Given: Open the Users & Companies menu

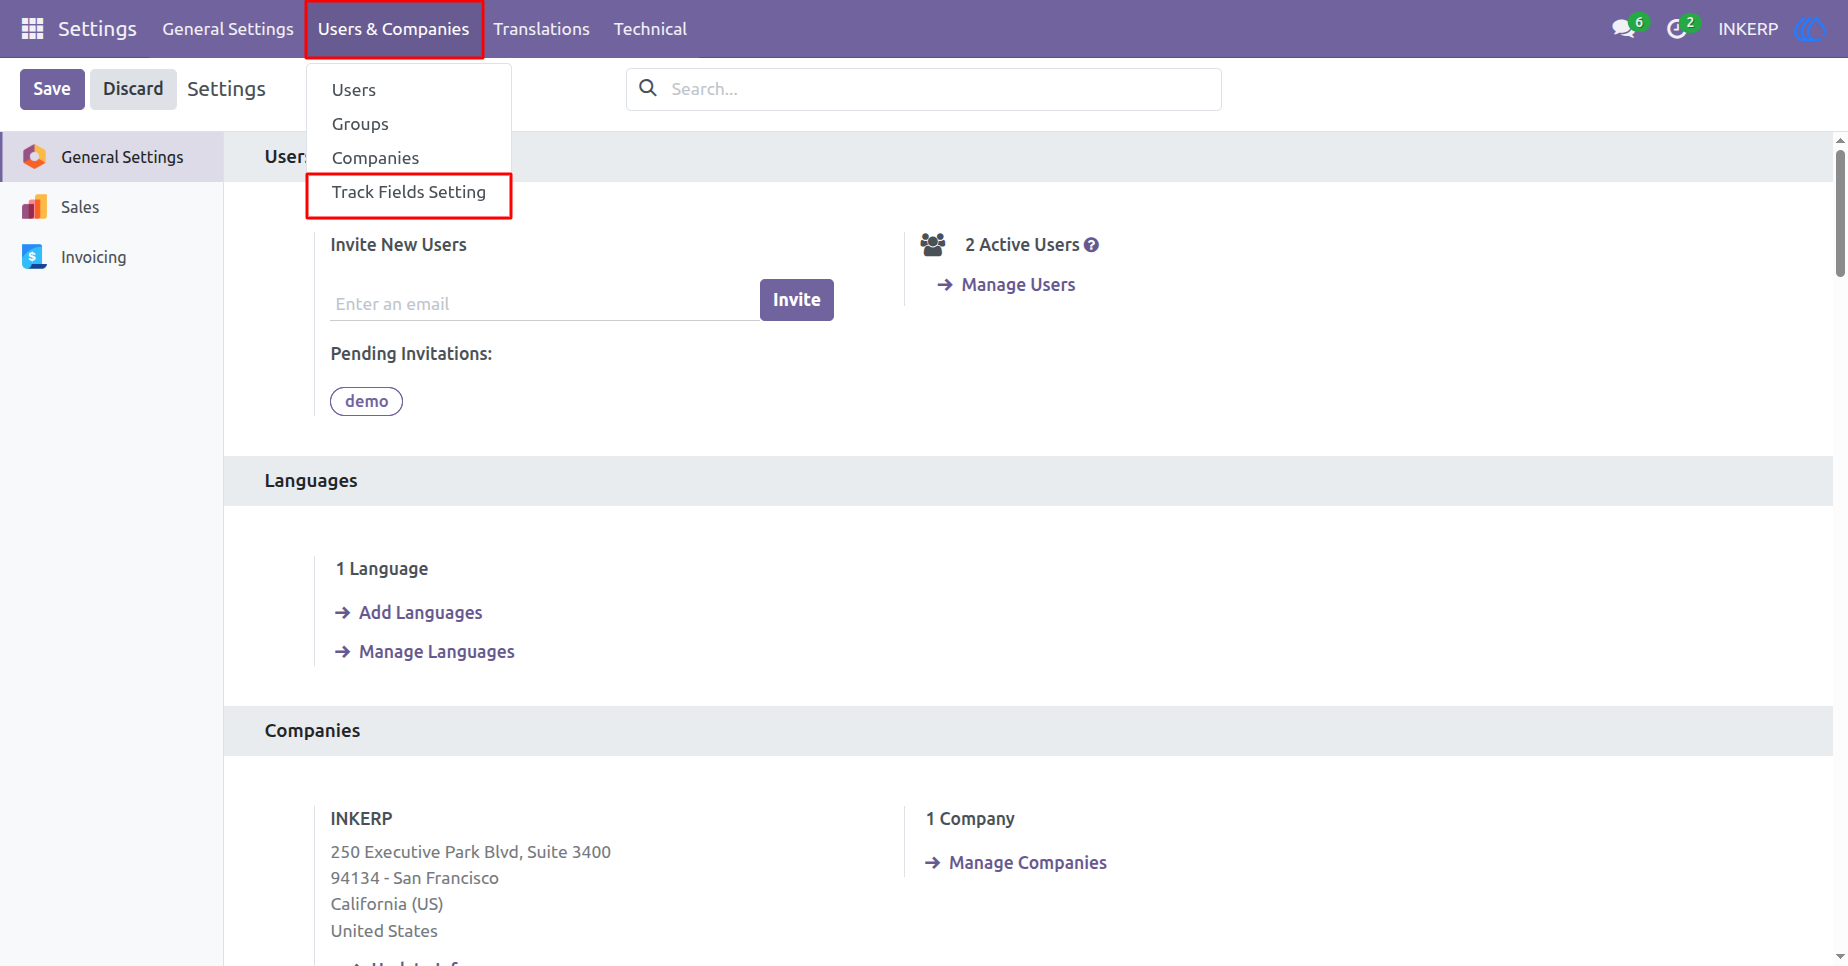Looking at the screenshot, I should (x=393, y=29).
